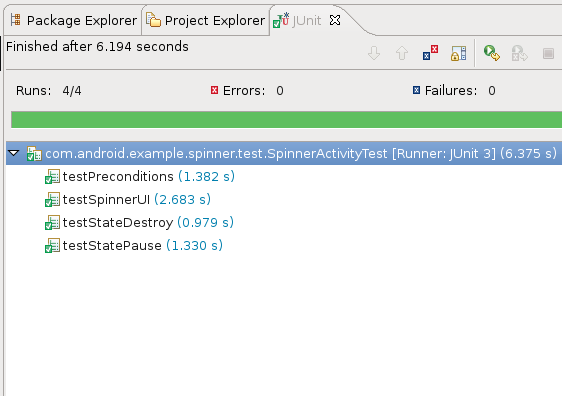Click the Rerun Test icon
Screen dimensions: 562x396
click(491, 53)
